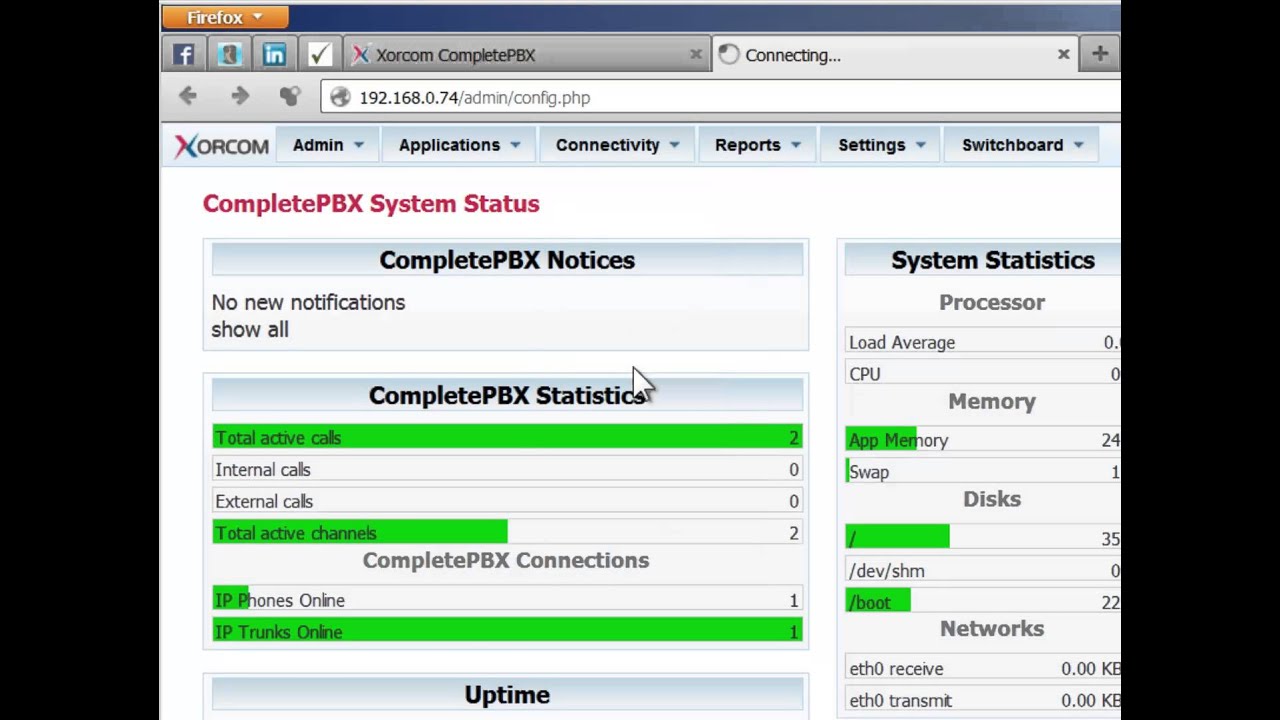Click the globe site identity icon

point(340,97)
